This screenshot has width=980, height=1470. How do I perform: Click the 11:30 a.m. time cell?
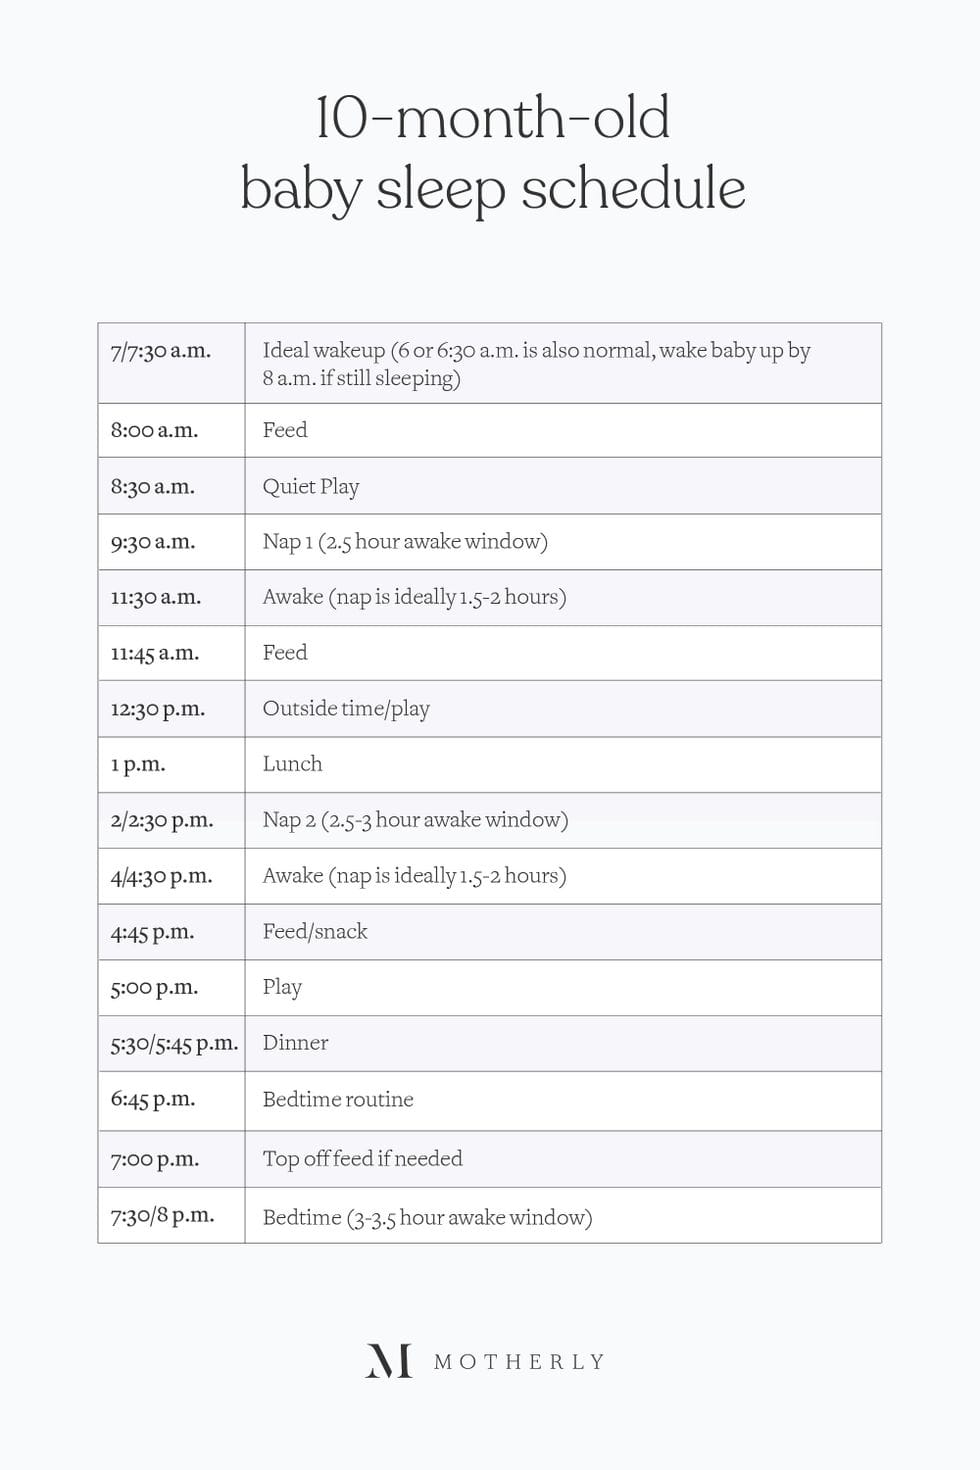[156, 598]
